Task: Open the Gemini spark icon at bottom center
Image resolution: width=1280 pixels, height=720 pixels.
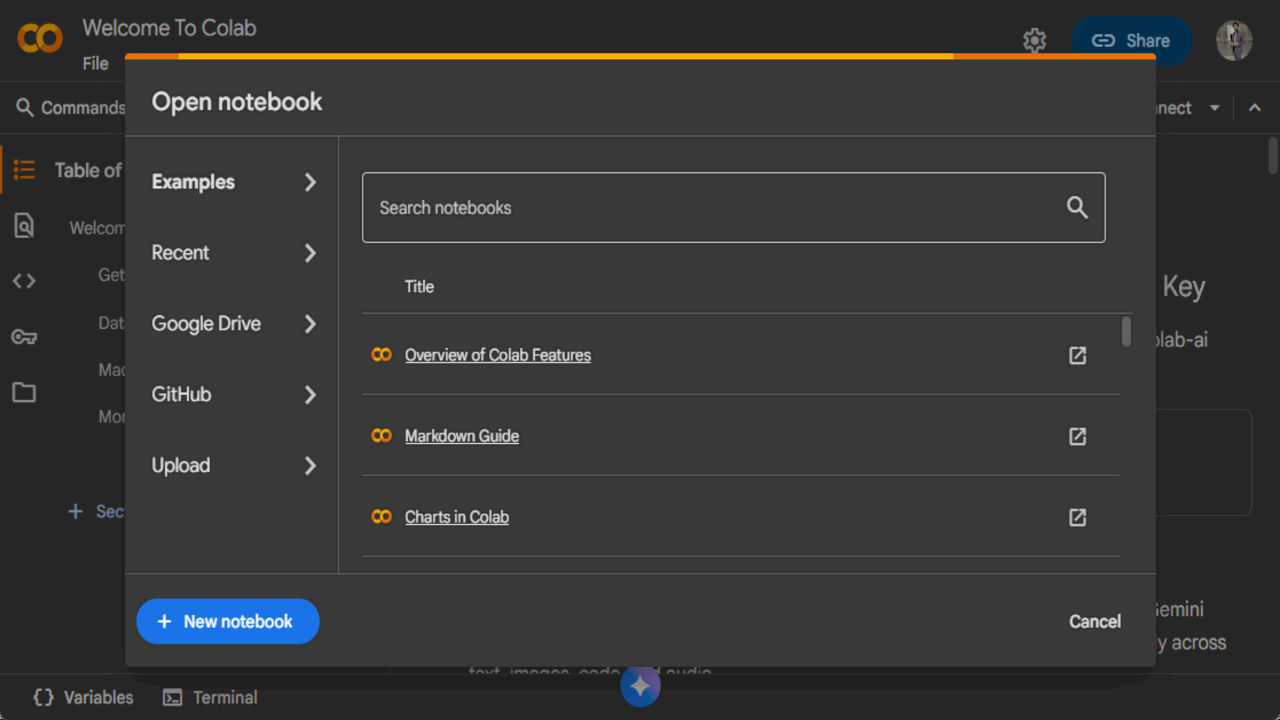Action: (640, 687)
